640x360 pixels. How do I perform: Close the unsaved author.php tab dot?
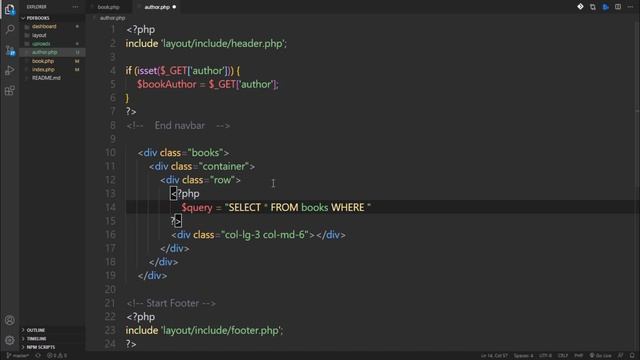(174, 7)
